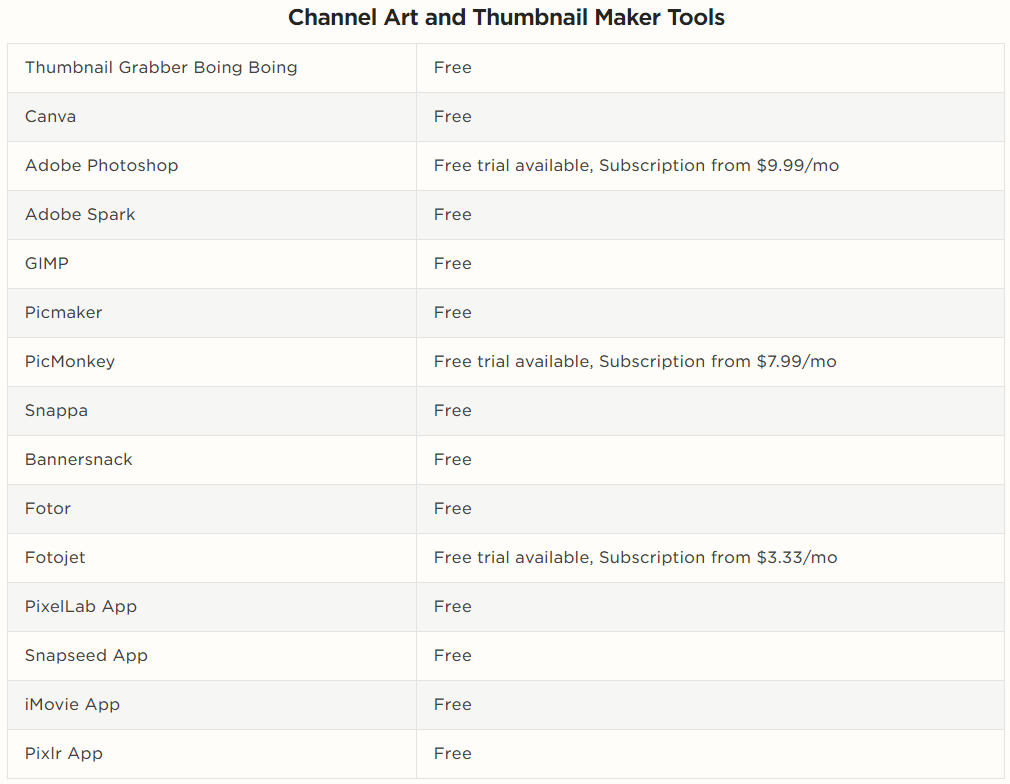
Task: Choose the Picmaker entry
Action: pos(64,312)
